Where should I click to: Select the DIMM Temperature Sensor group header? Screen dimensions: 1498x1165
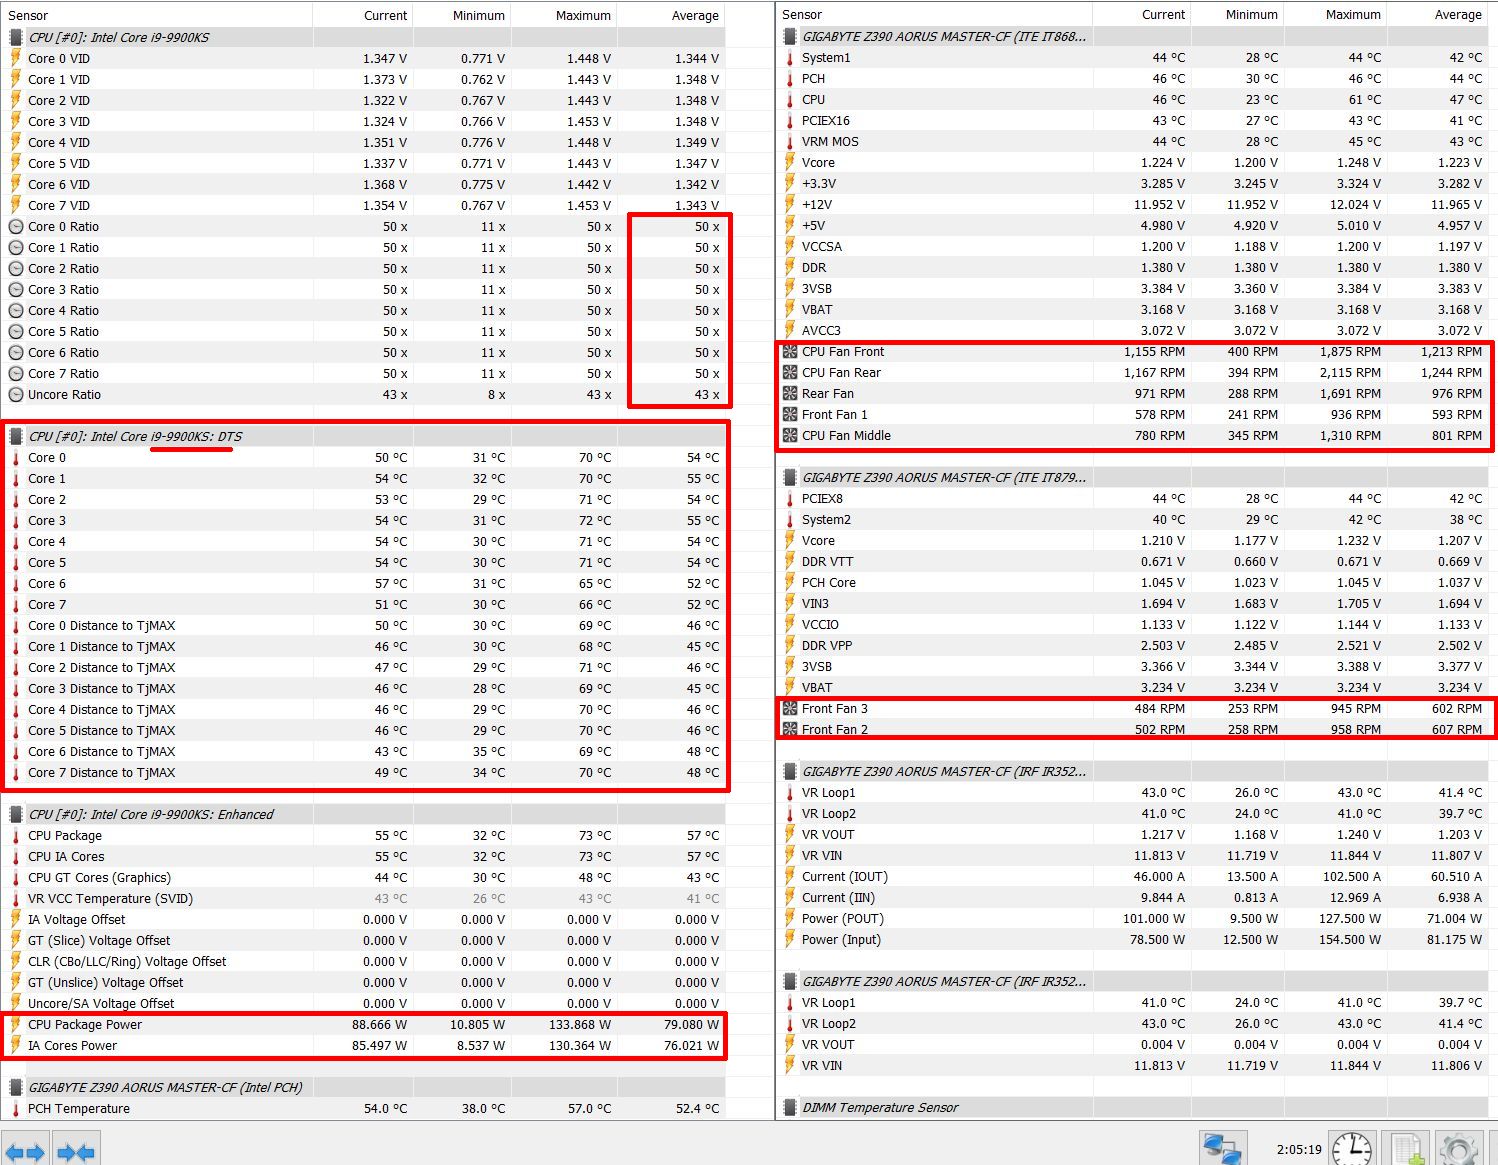click(x=880, y=1108)
